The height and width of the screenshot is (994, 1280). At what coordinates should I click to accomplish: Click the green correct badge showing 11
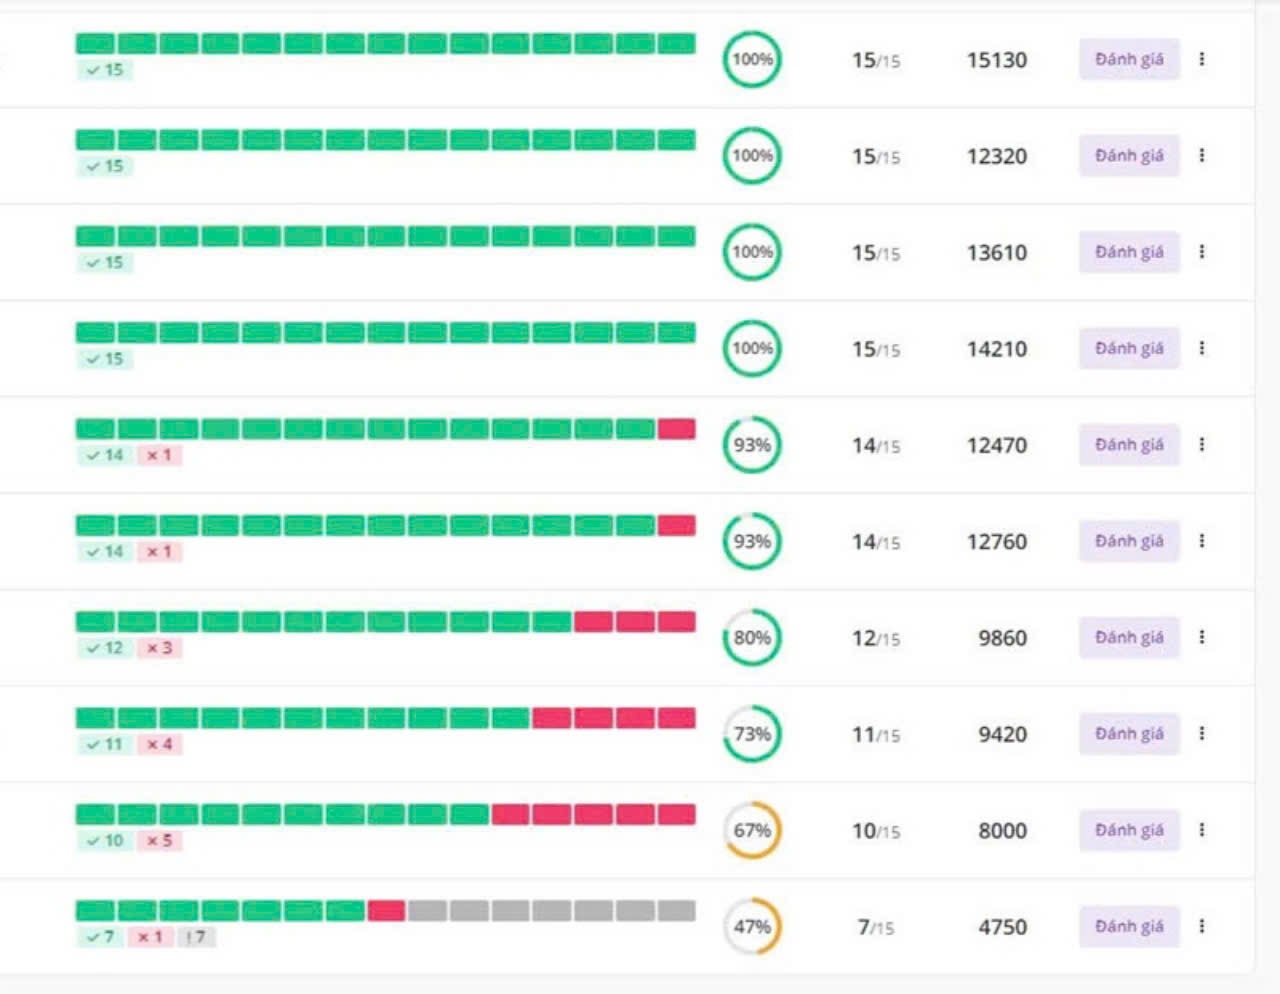(x=105, y=744)
